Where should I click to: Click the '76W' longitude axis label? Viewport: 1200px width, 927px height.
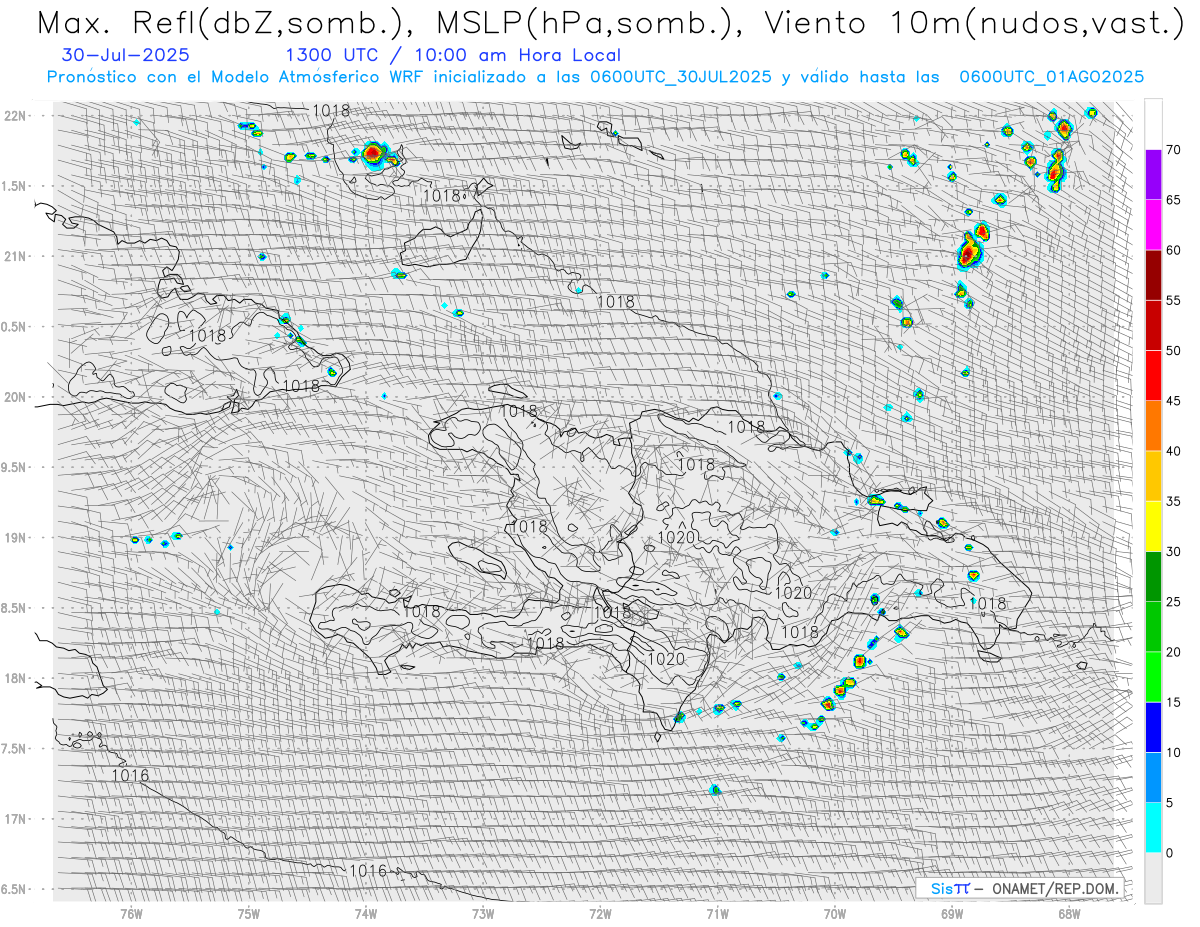pos(131,913)
